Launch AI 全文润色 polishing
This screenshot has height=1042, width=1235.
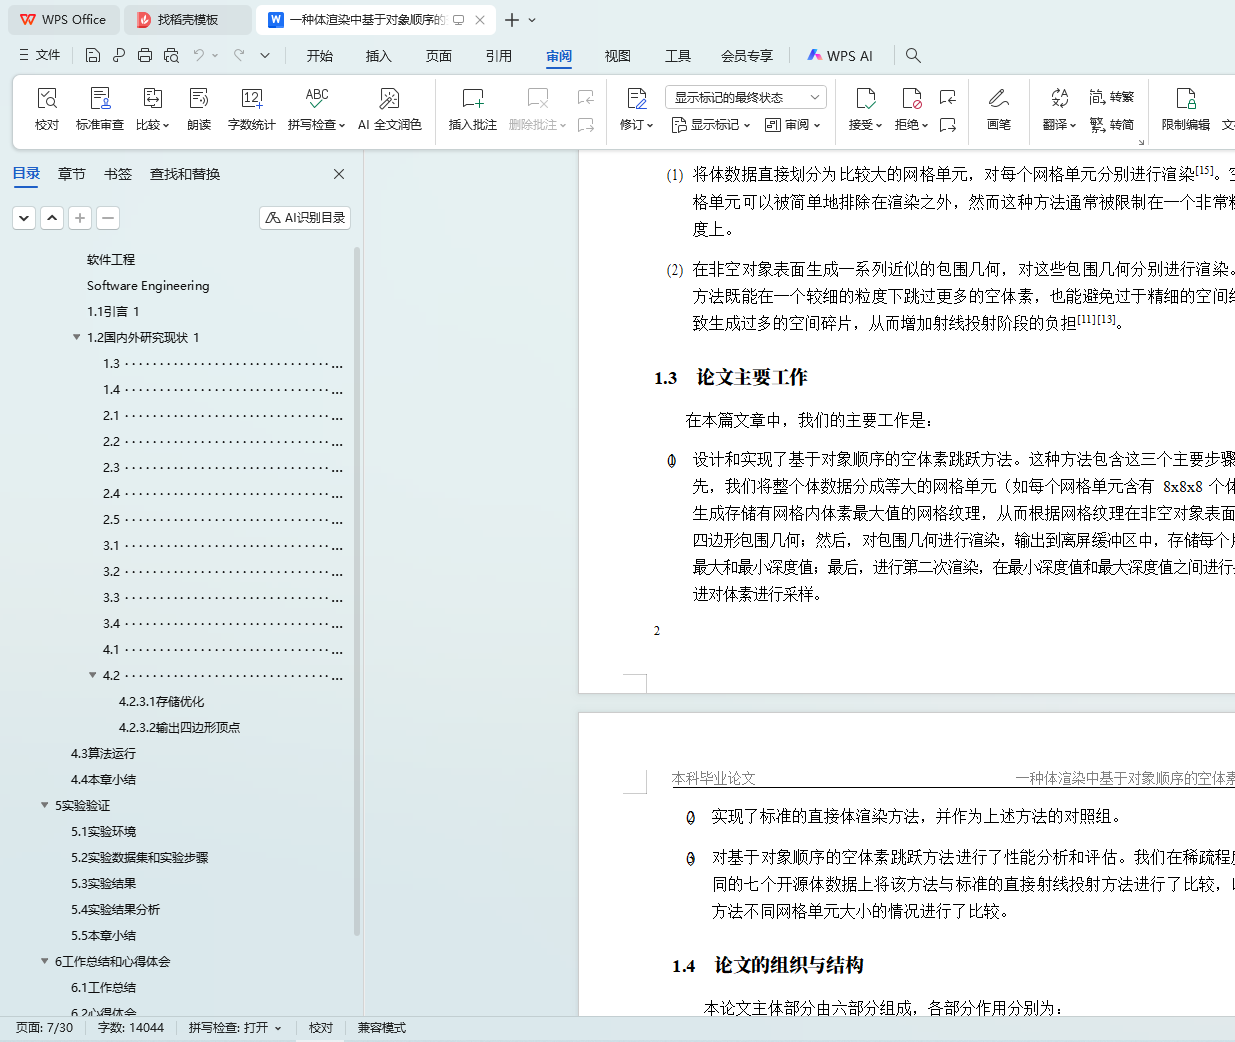click(x=389, y=109)
